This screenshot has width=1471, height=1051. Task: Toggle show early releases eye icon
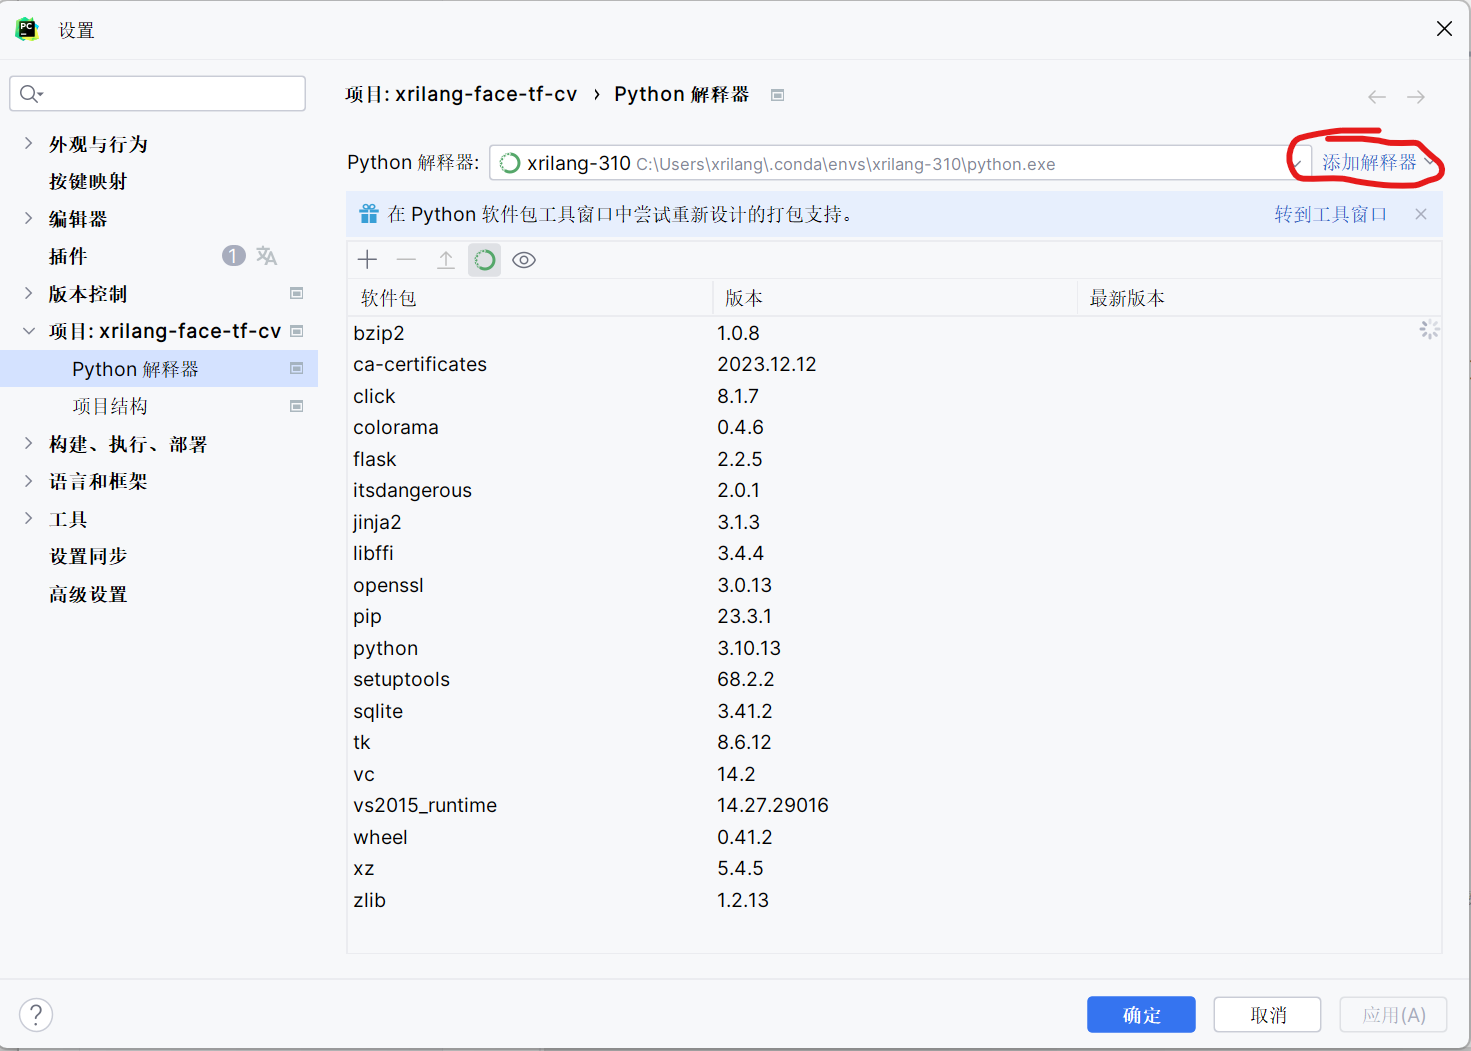(524, 260)
